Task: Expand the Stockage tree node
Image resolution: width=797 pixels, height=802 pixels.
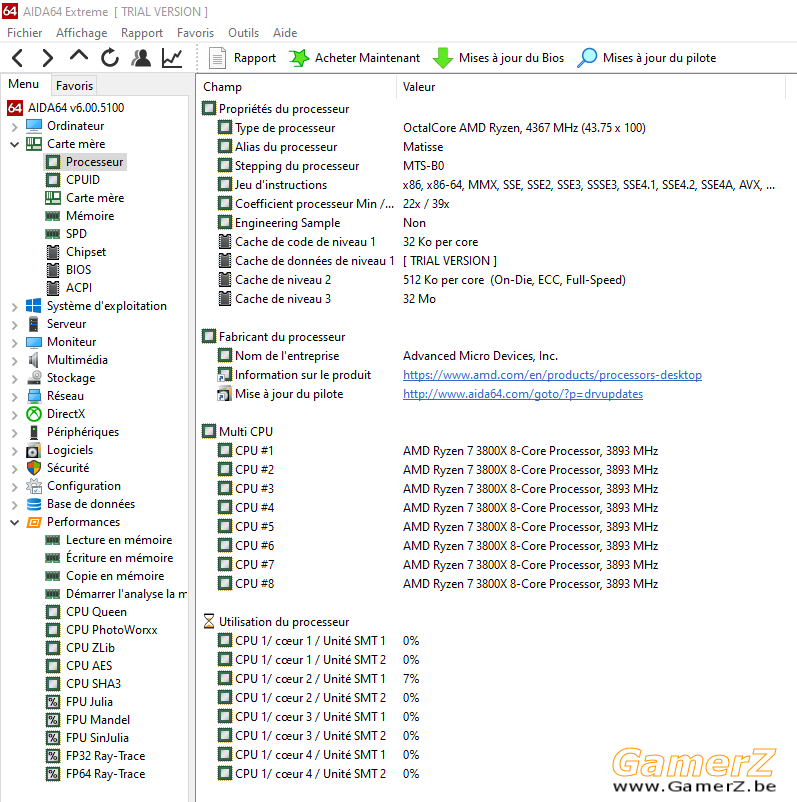Action: click(x=14, y=378)
